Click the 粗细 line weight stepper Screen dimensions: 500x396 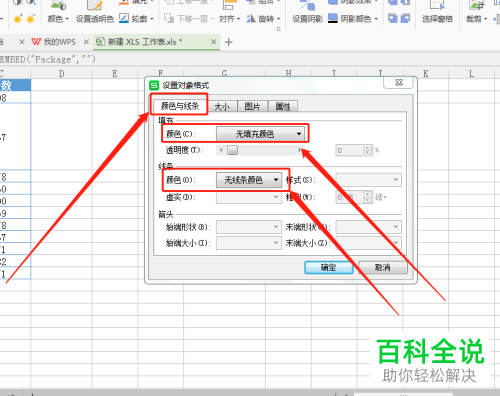click(x=367, y=197)
